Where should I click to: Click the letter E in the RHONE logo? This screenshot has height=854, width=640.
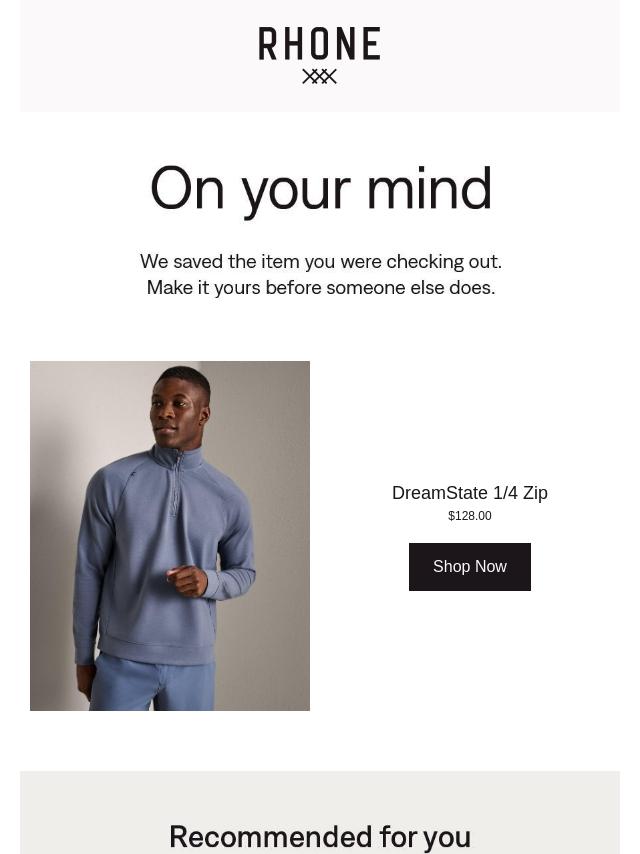371,44
